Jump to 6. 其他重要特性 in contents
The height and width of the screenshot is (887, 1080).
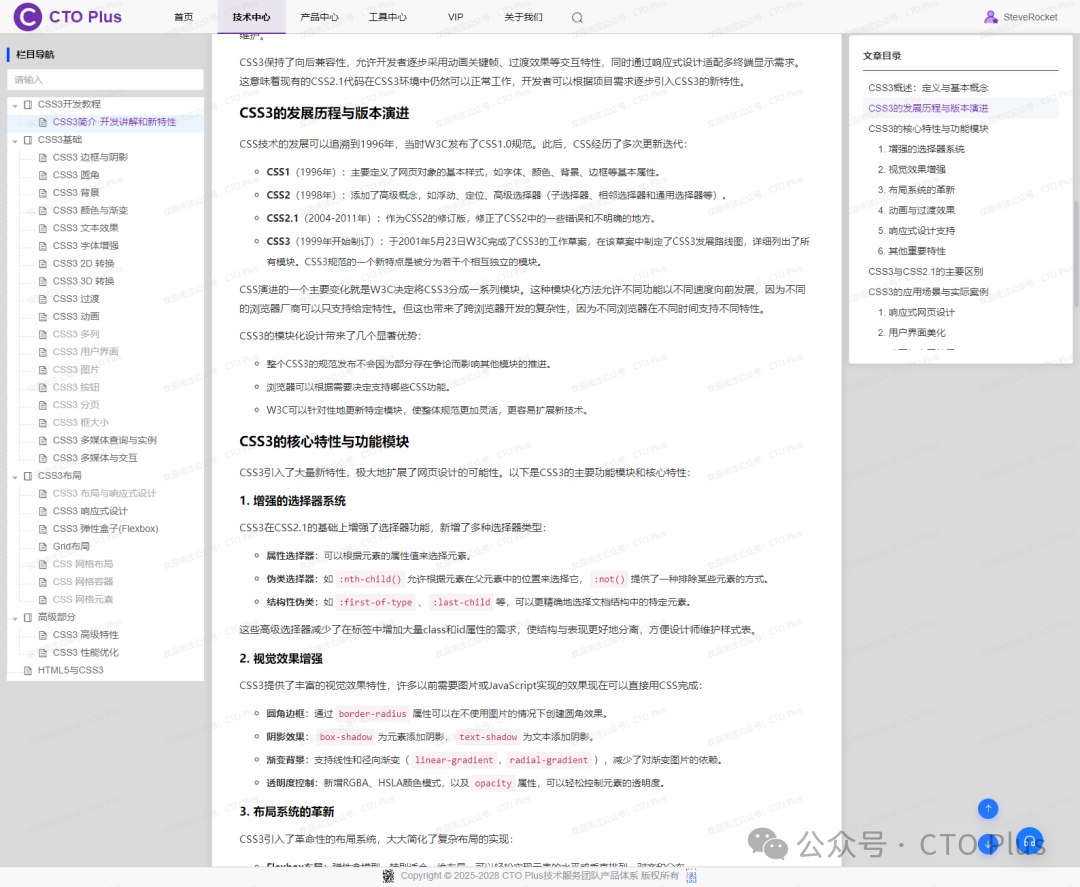coord(911,251)
